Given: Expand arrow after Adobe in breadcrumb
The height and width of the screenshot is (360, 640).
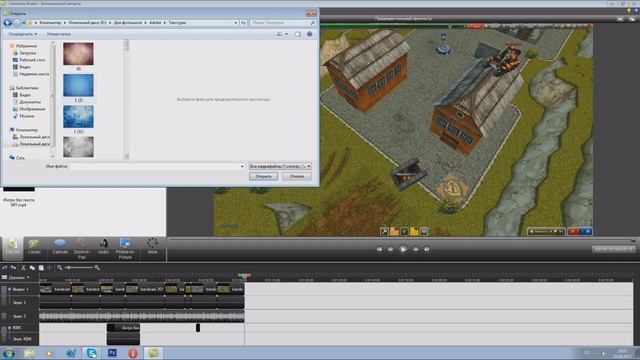Looking at the screenshot, I should 165,23.
